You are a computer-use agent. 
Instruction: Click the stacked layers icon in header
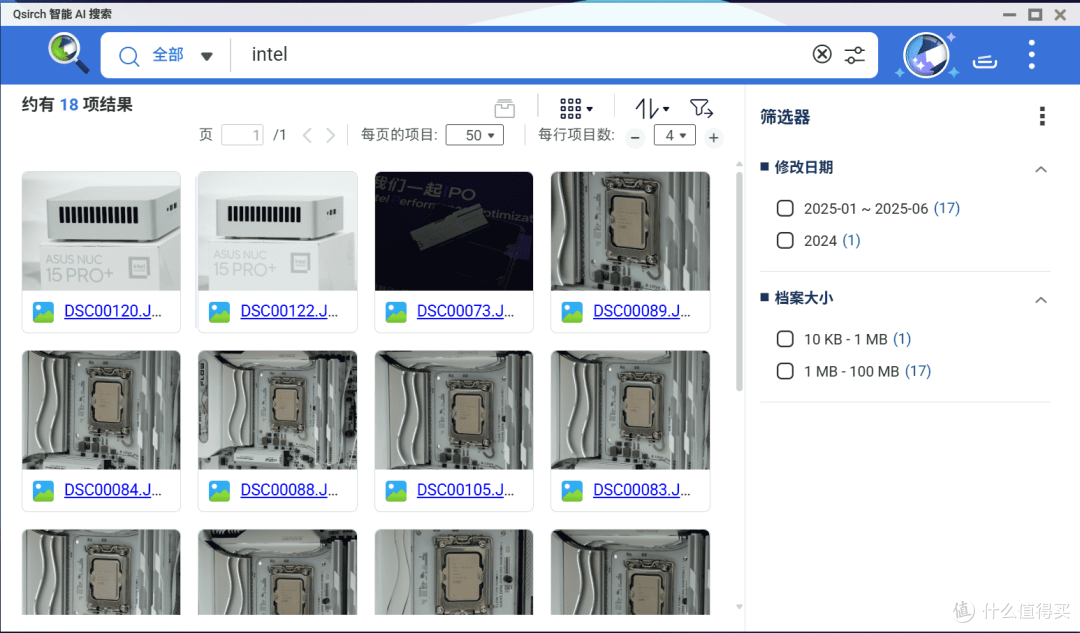click(x=985, y=62)
